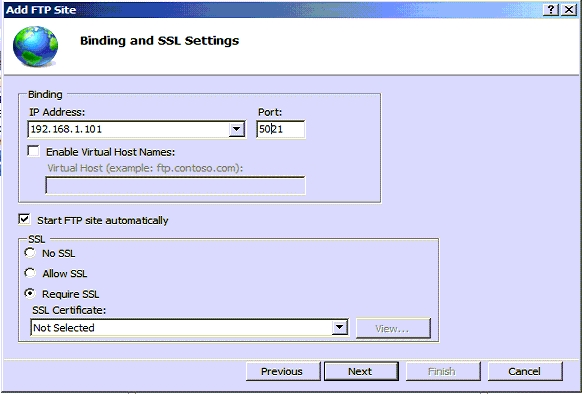Click the Port: label
Screen dimensions: 582x394
[x=270, y=112]
